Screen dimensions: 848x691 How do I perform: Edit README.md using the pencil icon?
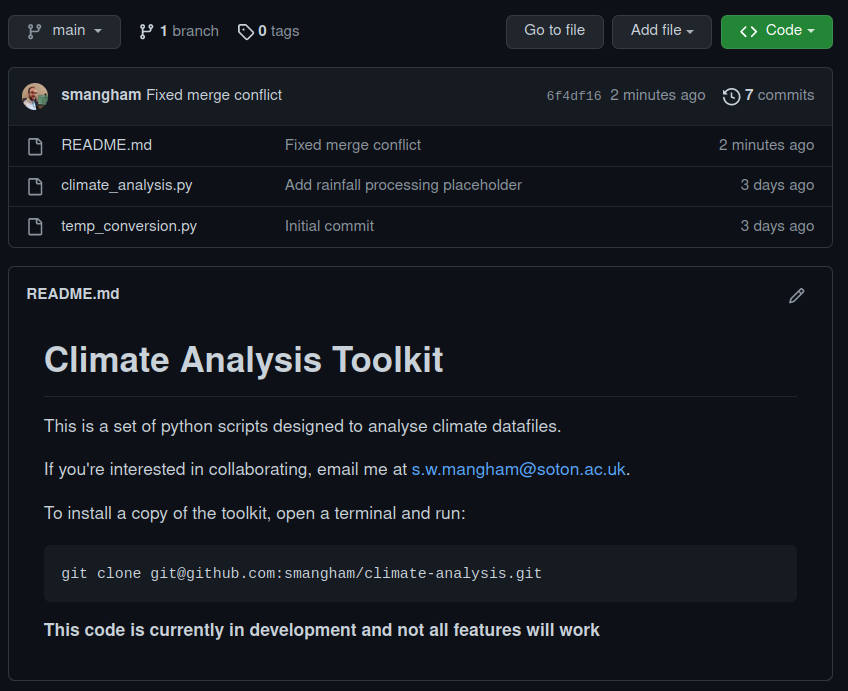point(796,295)
